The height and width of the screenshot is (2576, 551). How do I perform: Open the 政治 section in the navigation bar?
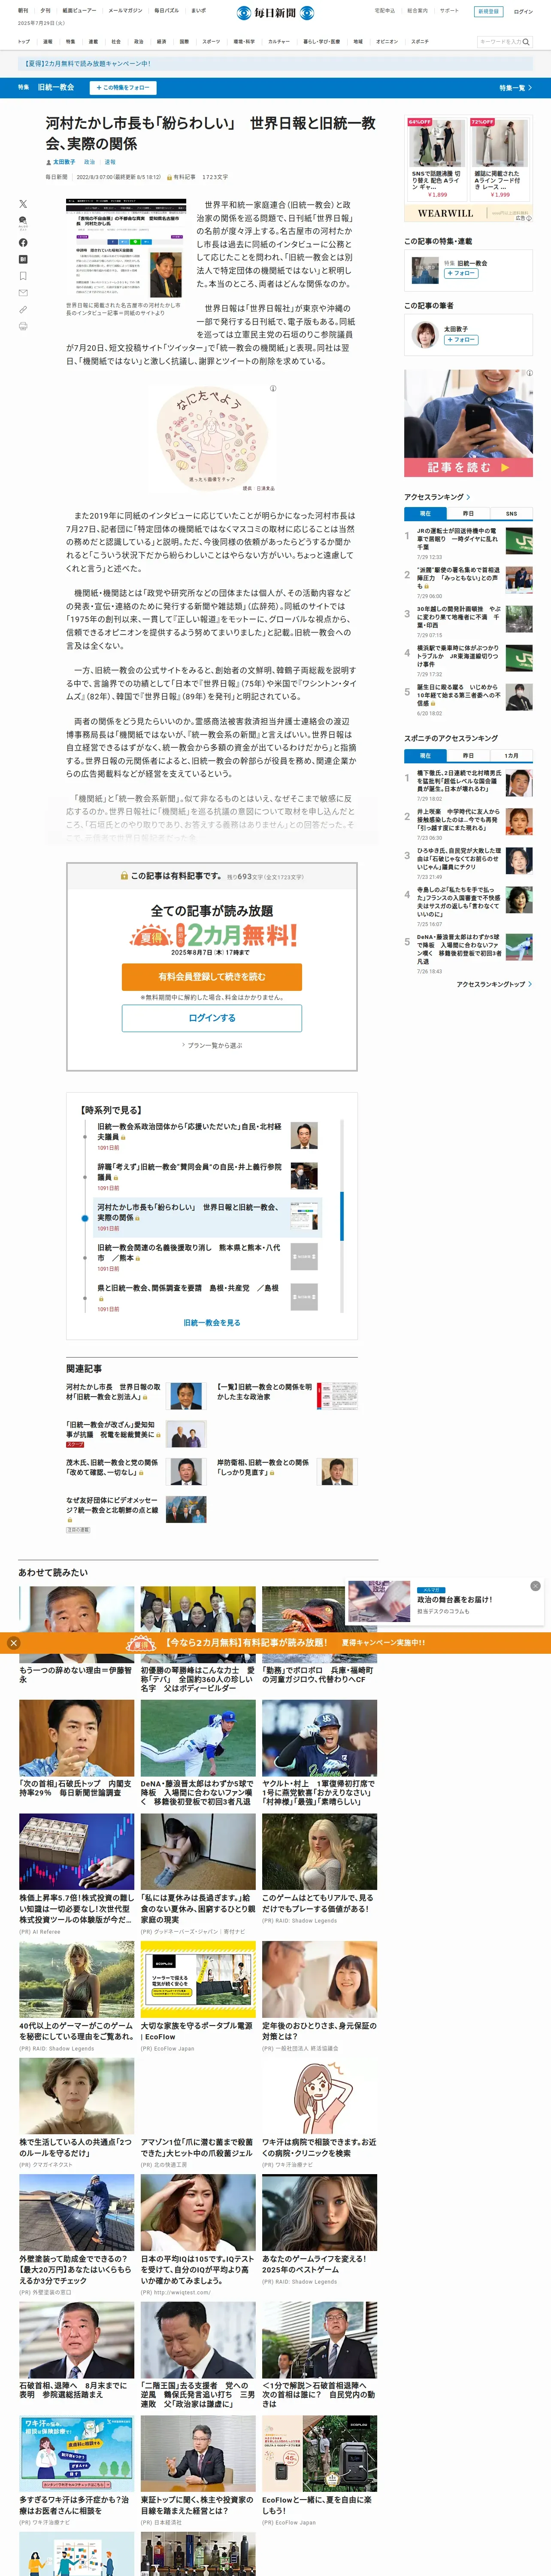click(139, 42)
